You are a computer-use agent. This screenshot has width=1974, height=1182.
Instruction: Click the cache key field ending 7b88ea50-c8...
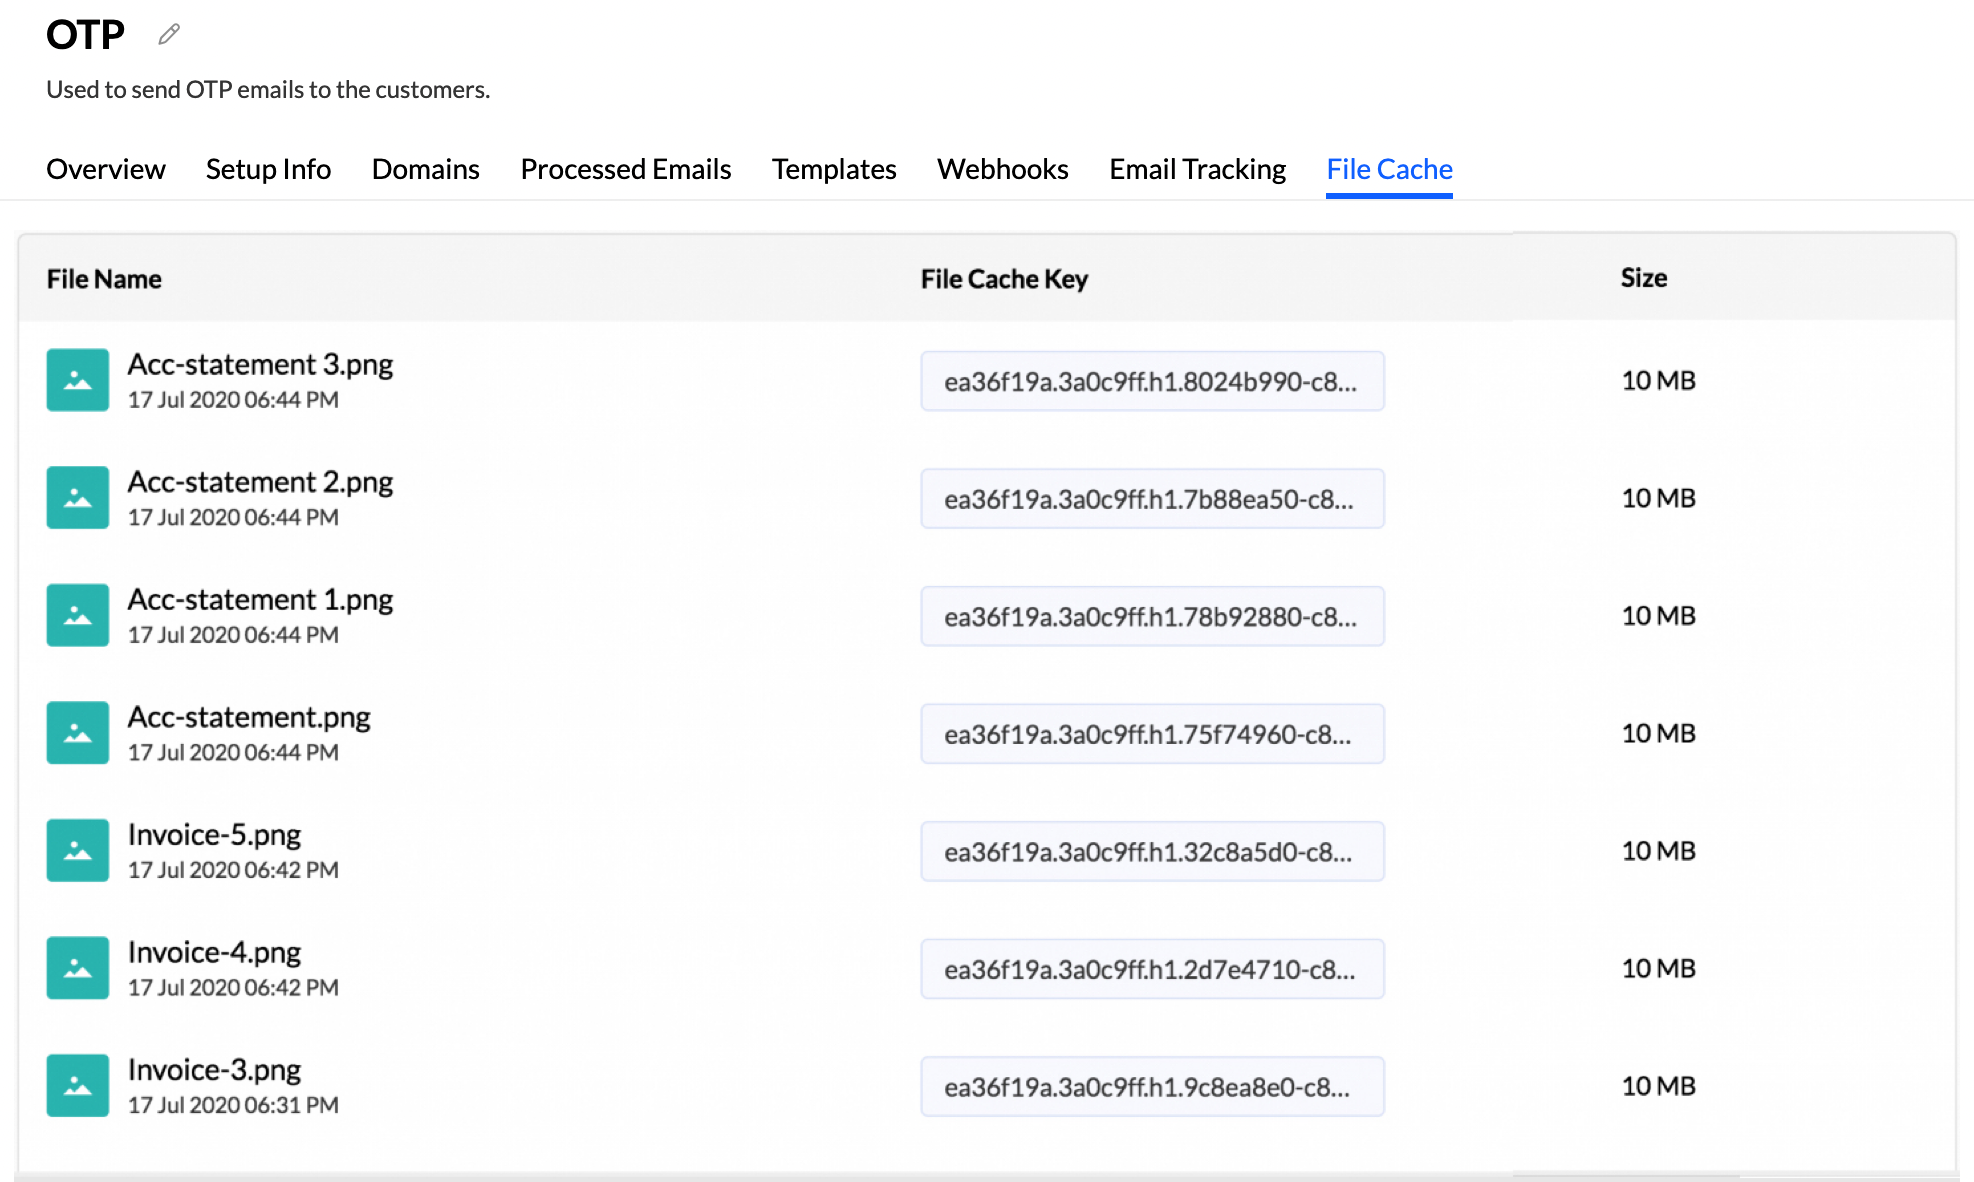tap(1152, 498)
